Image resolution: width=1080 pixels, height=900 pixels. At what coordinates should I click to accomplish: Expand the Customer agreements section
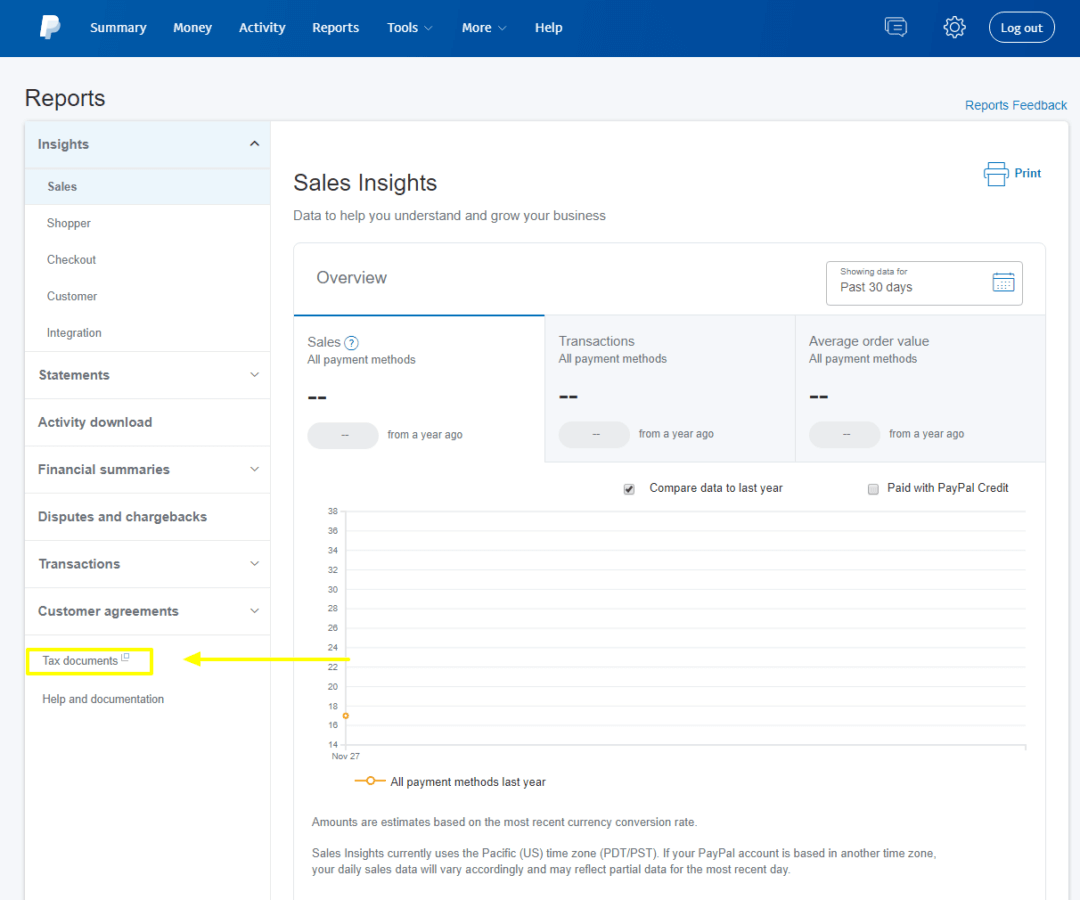click(x=147, y=611)
